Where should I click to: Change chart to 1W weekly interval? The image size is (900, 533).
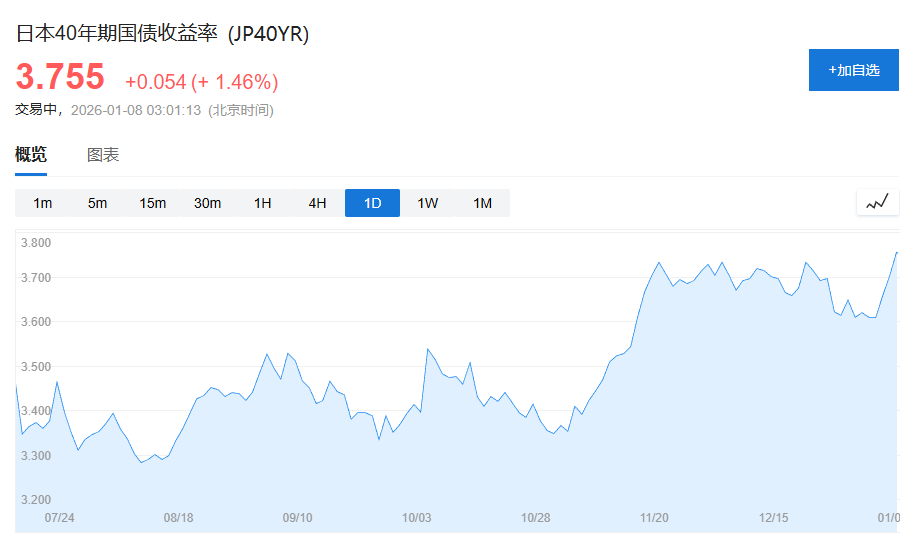[x=427, y=203]
